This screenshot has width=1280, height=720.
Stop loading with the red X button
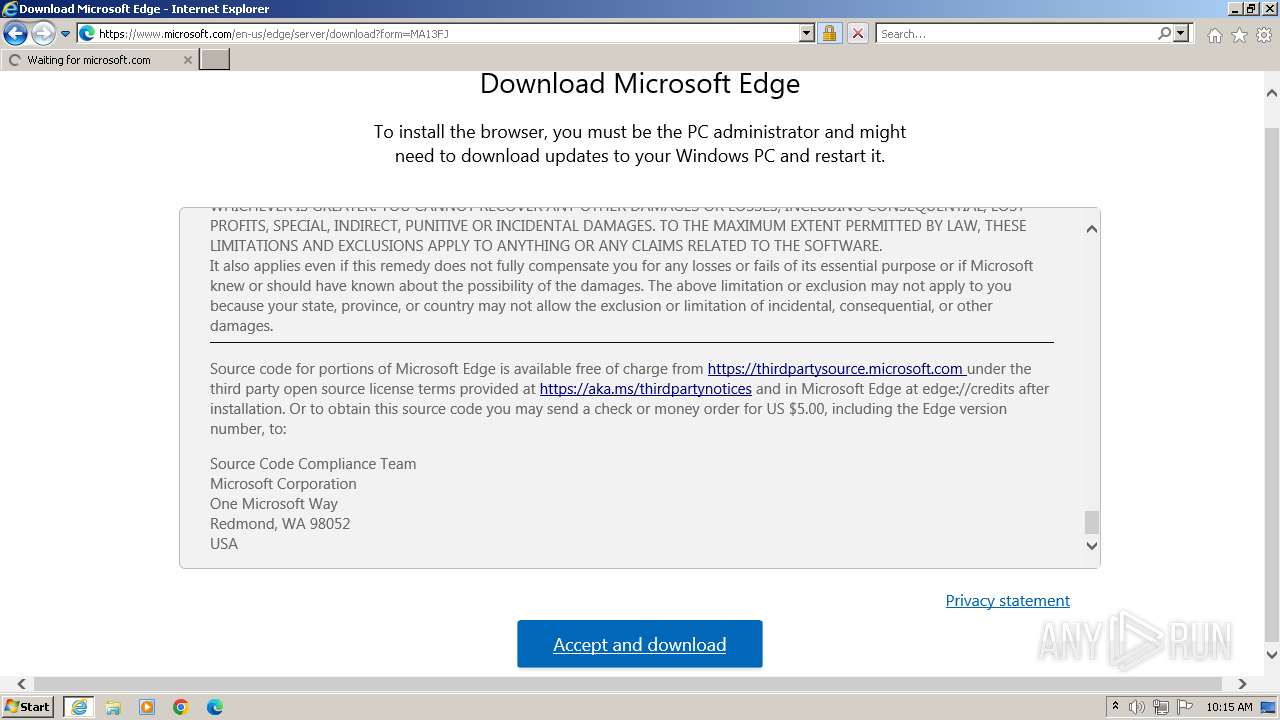(x=858, y=34)
